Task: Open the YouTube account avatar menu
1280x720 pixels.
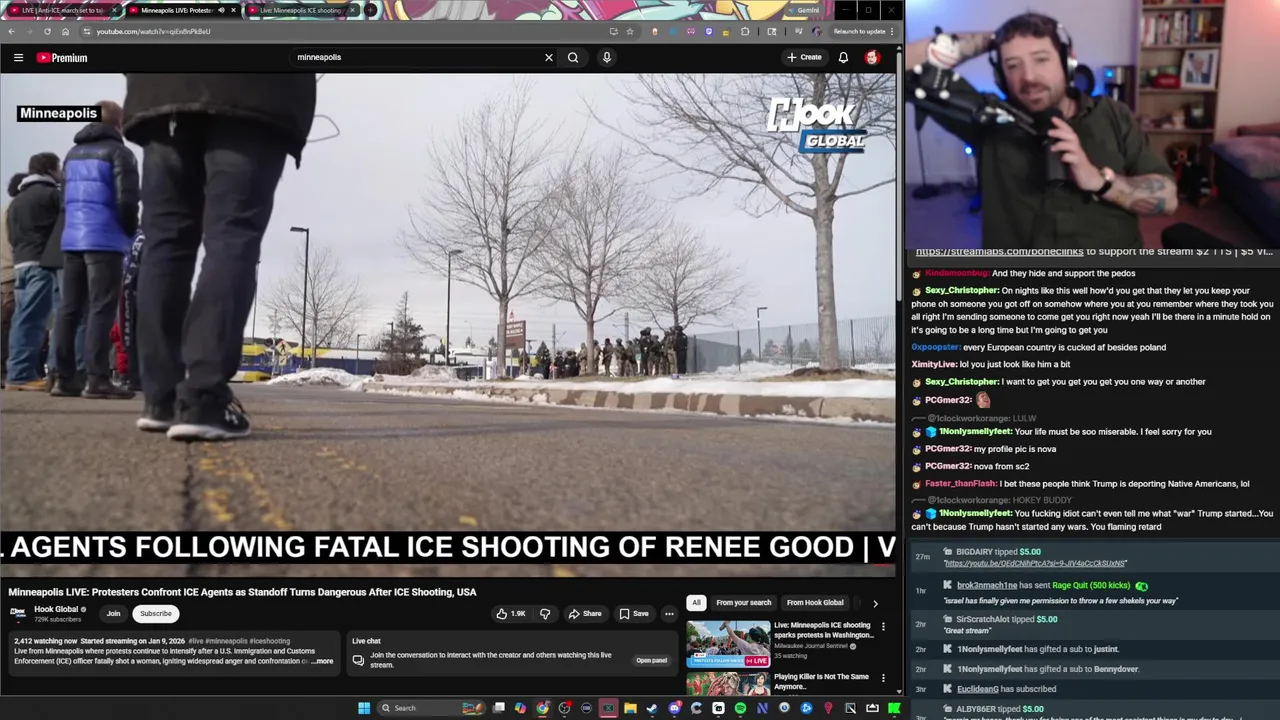Action: pos(872,57)
